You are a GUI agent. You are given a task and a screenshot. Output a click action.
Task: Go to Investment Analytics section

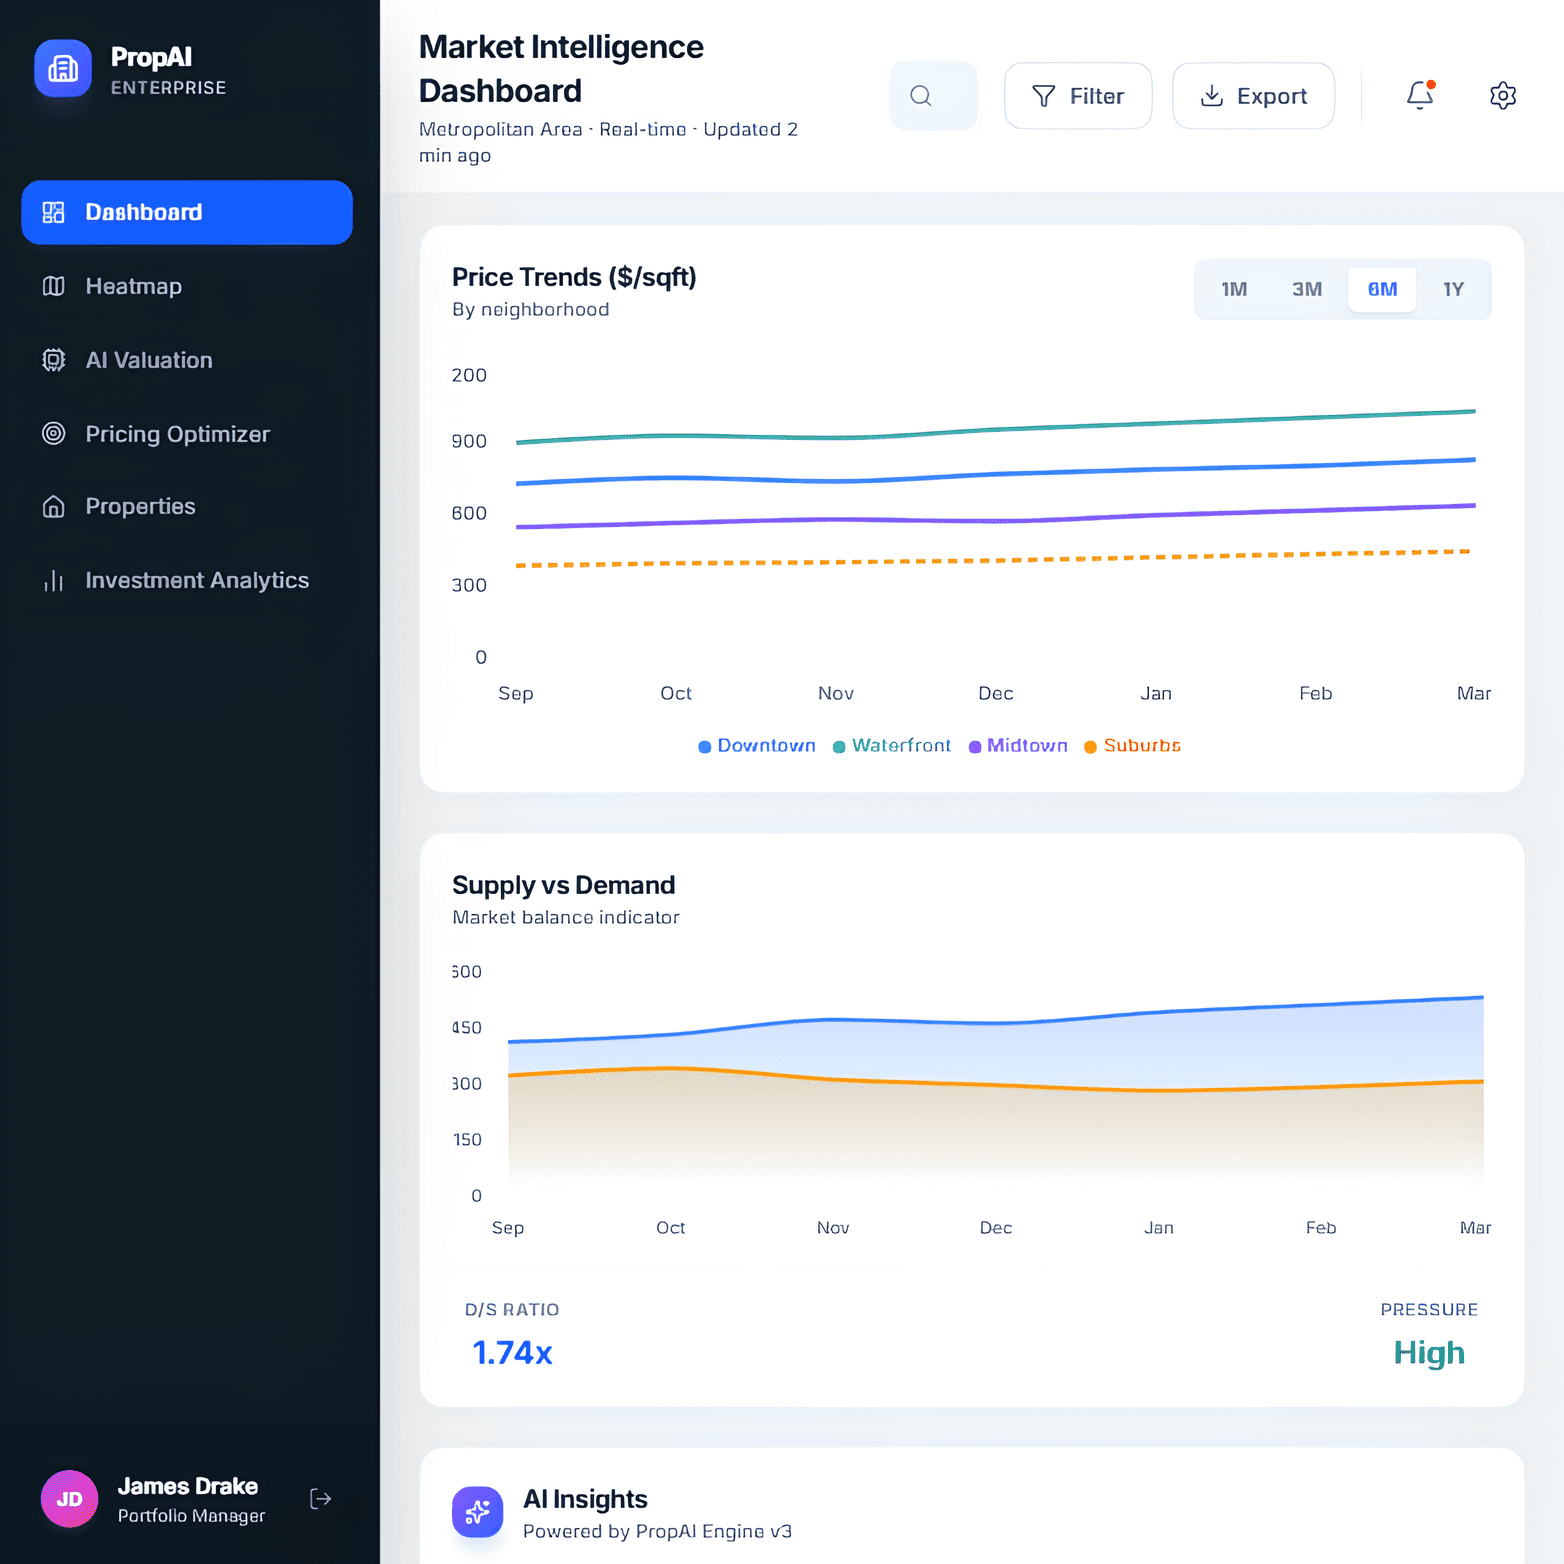(x=196, y=581)
